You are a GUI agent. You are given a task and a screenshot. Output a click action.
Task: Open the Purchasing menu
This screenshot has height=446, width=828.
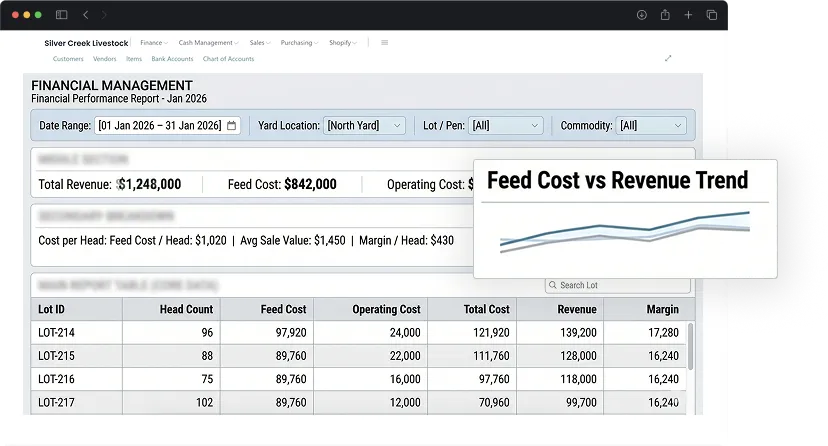tap(299, 43)
